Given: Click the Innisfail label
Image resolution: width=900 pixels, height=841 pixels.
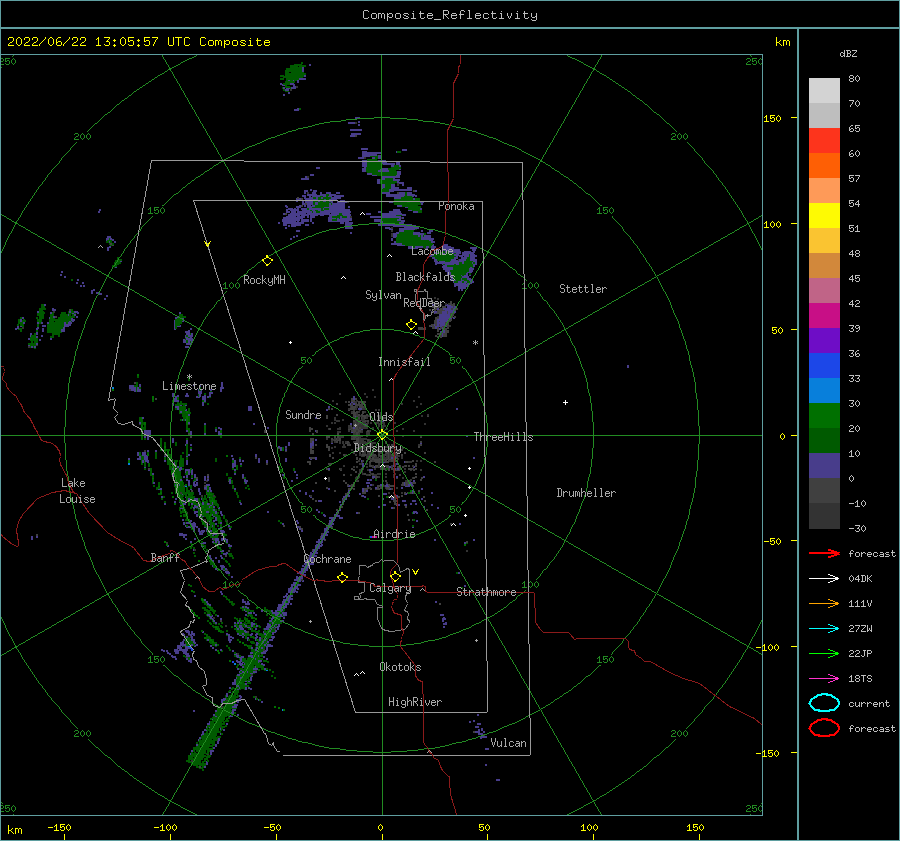Looking at the screenshot, I should point(404,362).
